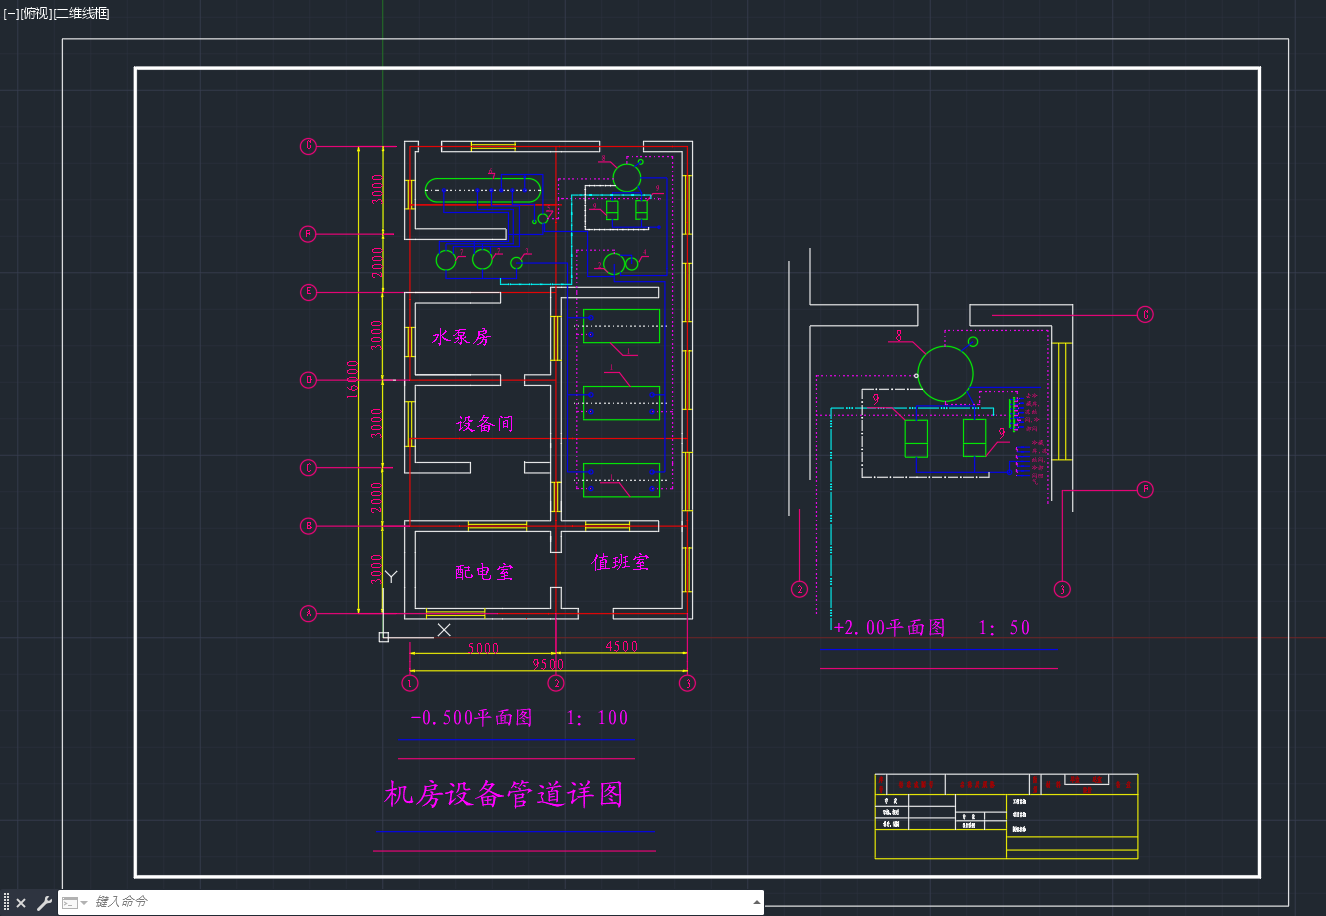Select the 配电室 room label

(484, 572)
